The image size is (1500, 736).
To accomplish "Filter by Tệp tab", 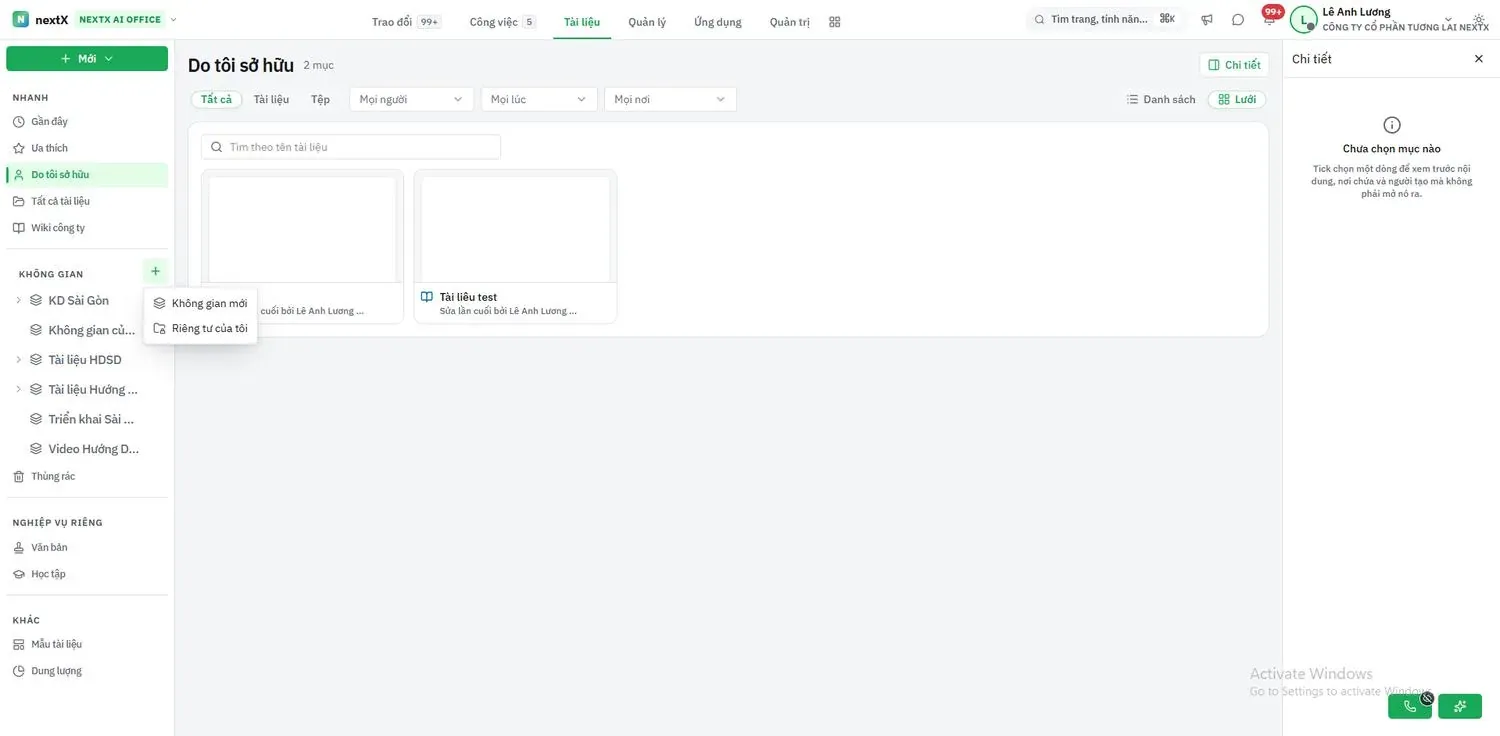I will coord(320,99).
